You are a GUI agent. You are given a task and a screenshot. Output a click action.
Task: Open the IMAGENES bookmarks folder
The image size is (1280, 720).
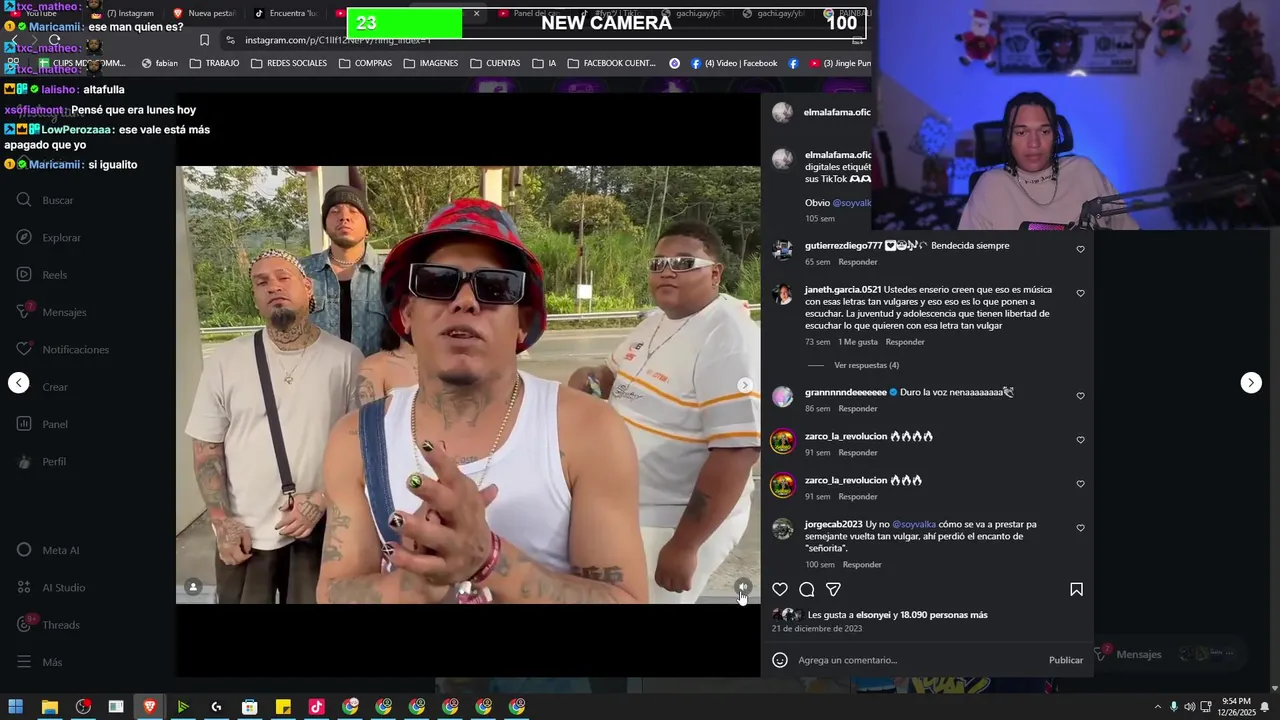(431, 63)
